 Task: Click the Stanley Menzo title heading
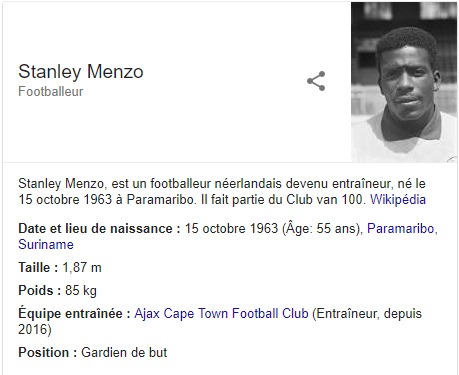point(81,71)
